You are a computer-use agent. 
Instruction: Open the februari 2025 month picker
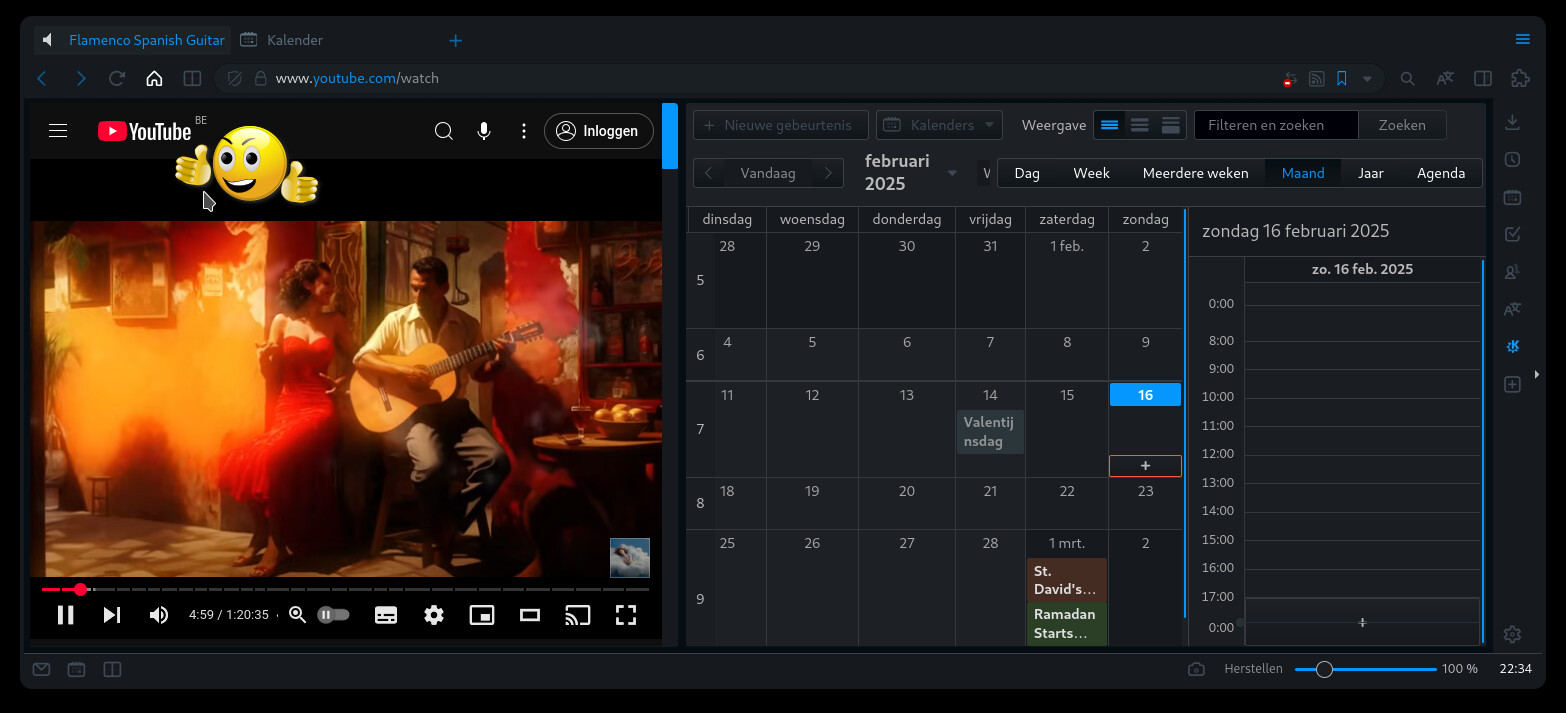click(910, 172)
